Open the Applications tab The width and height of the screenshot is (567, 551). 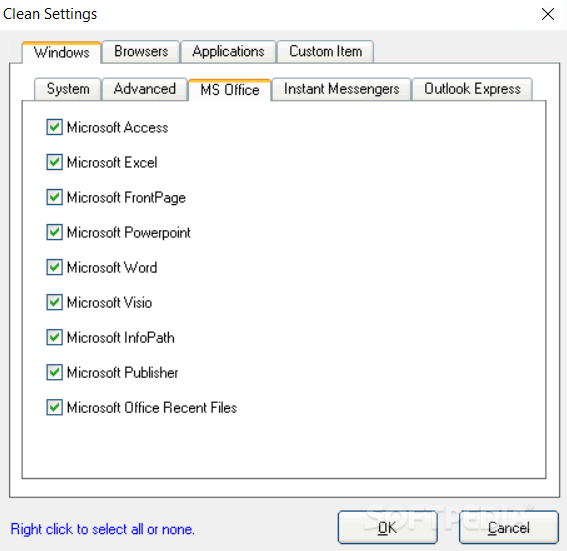(x=228, y=51)
